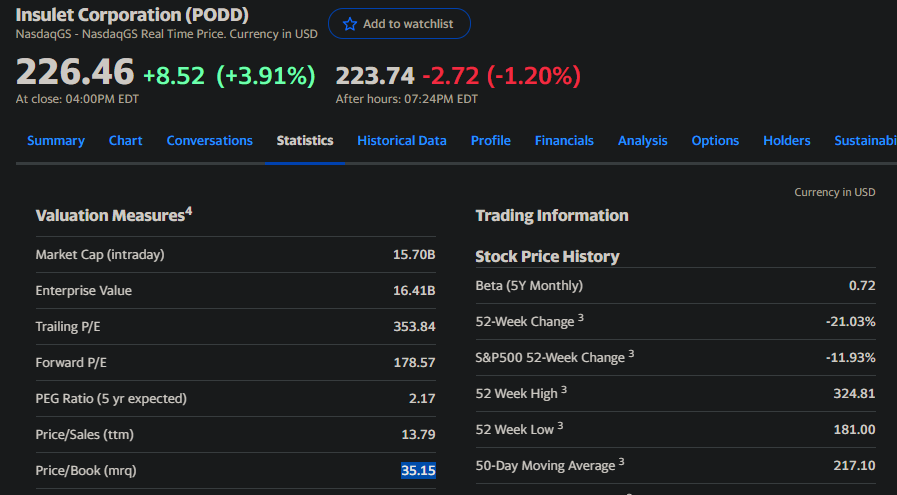Click the -2.72 after-hours change
This screenshot has height=495, width=897.
click(450, 76)
